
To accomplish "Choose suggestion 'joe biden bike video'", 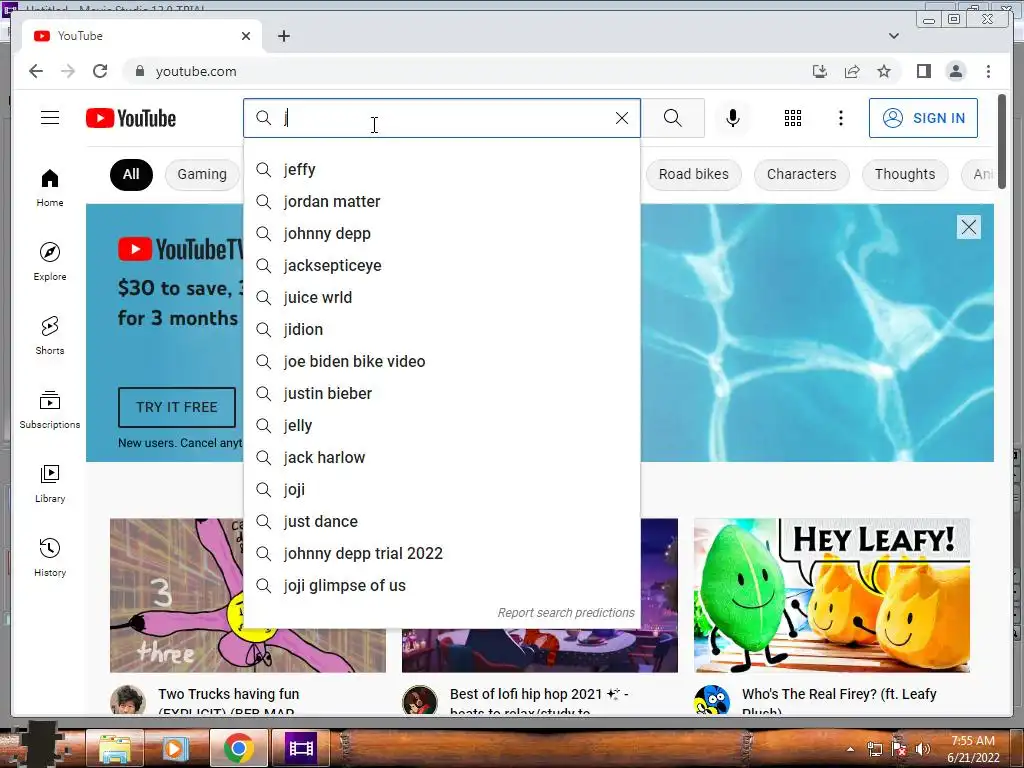I will click(441, 362).
